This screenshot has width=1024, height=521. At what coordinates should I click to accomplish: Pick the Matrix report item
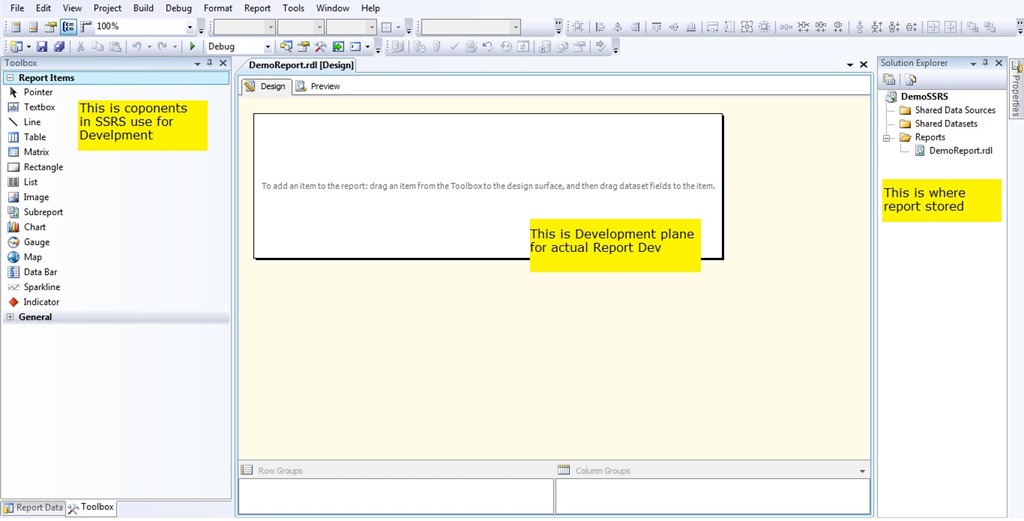click(x=36, y=152)
